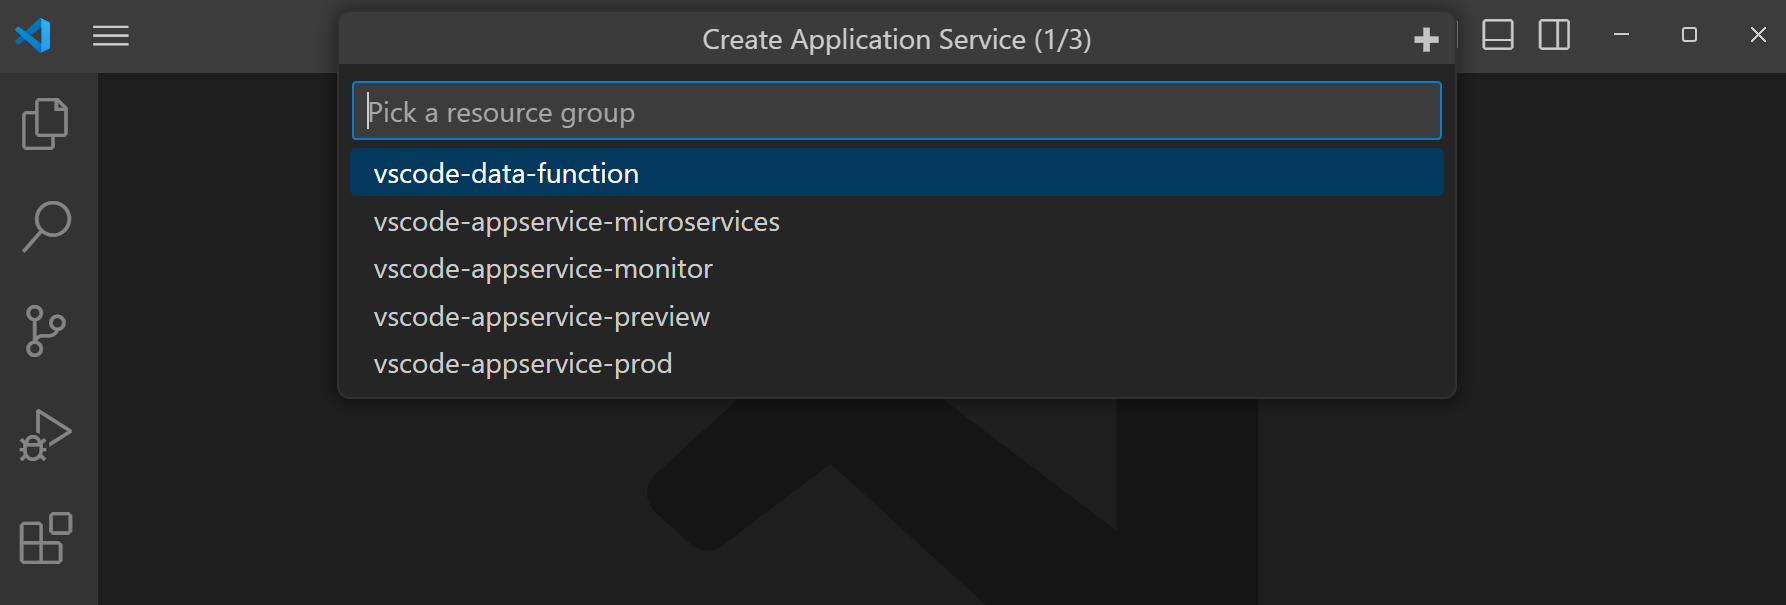The image size is (1786, 605).
Task: Open the Search view icon
Action: 46,226
